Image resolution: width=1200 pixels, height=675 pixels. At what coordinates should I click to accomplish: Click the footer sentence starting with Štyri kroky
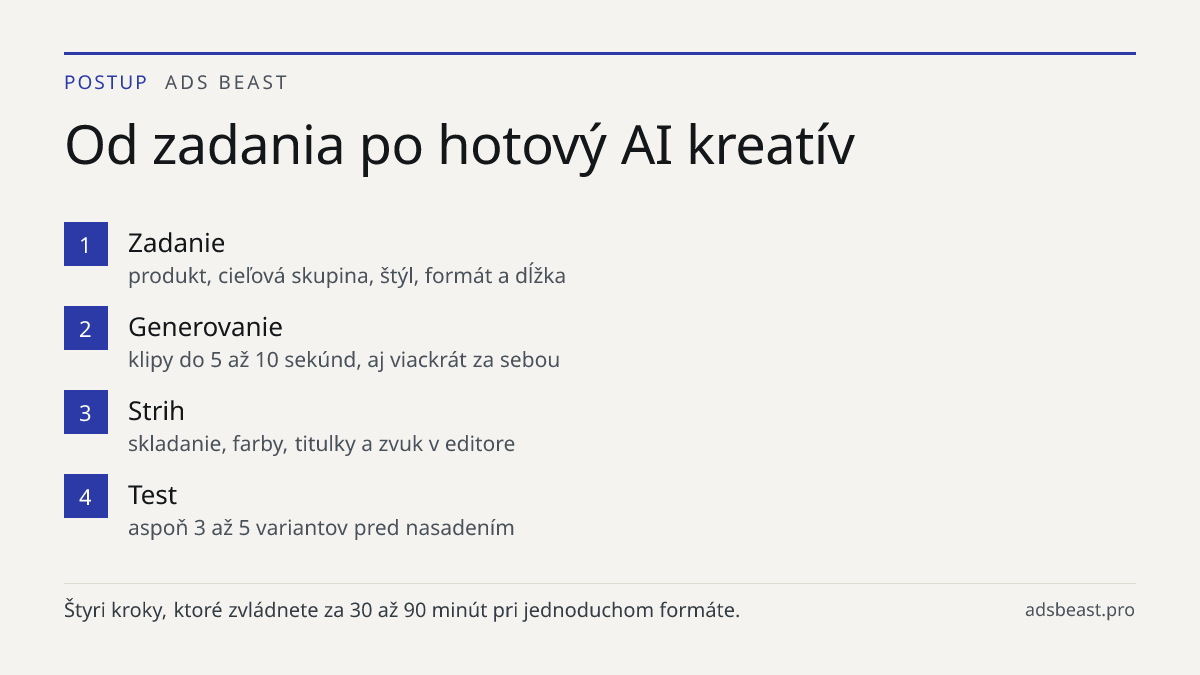point(402,610)
